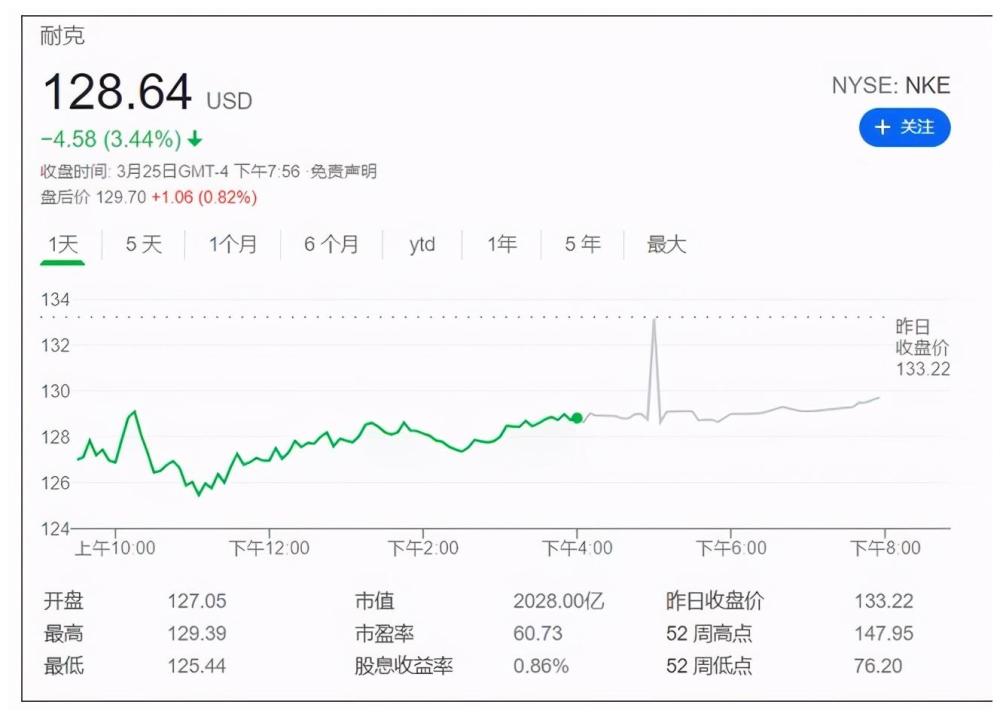Click the 下午6:00 axis label
This screenshot has width=1000, height=717.
click(731, 548)
